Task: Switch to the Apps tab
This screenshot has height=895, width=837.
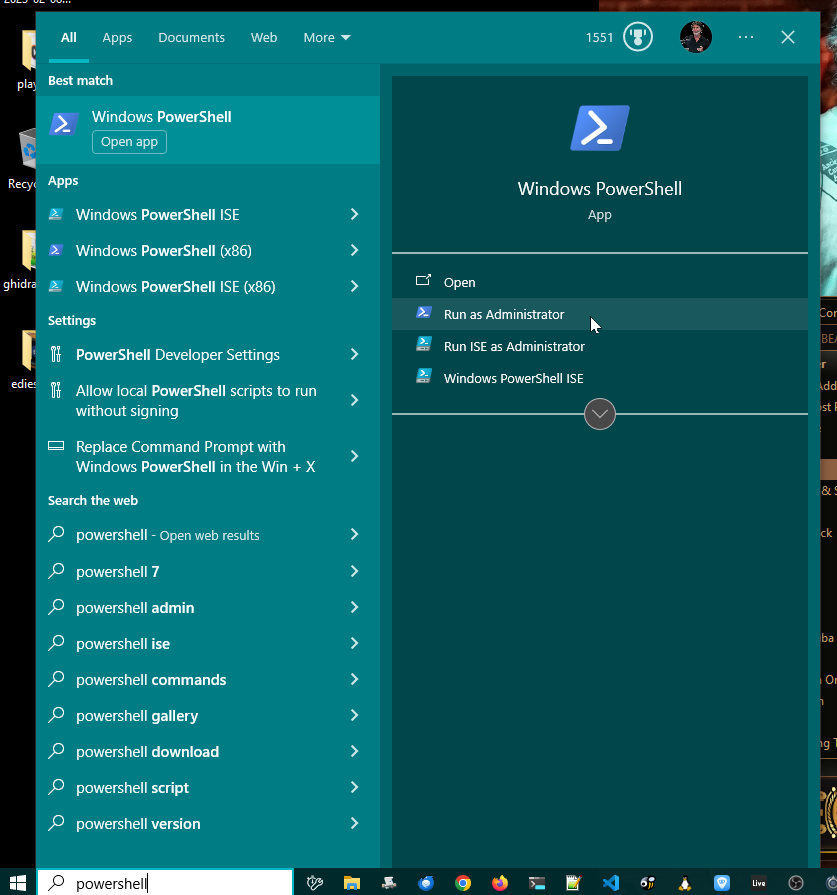Action: tap(117, 38)
